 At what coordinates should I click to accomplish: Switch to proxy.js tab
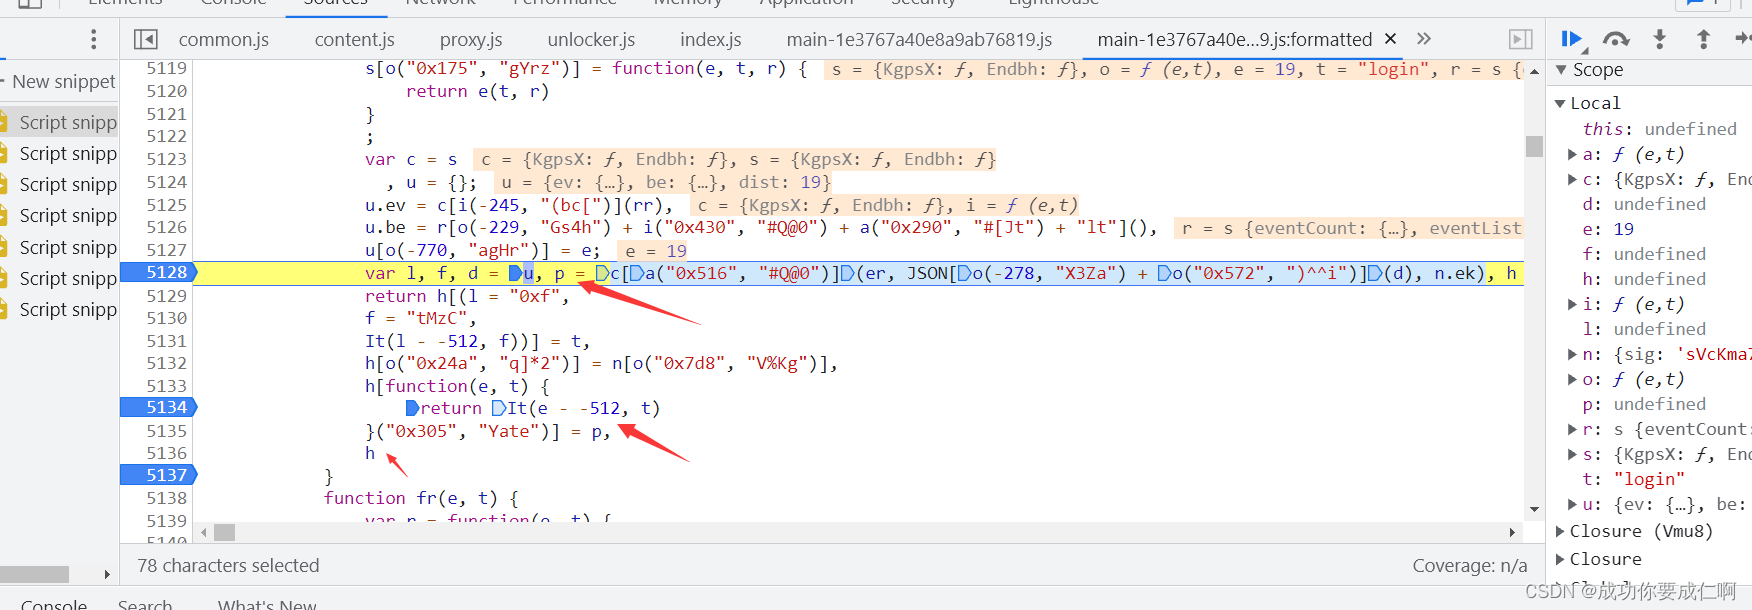(471, 39)
